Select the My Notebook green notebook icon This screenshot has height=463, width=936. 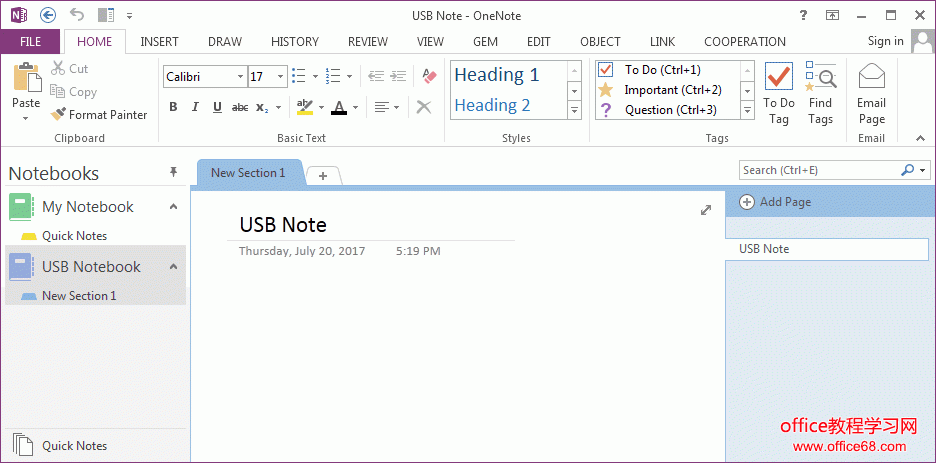20,206
